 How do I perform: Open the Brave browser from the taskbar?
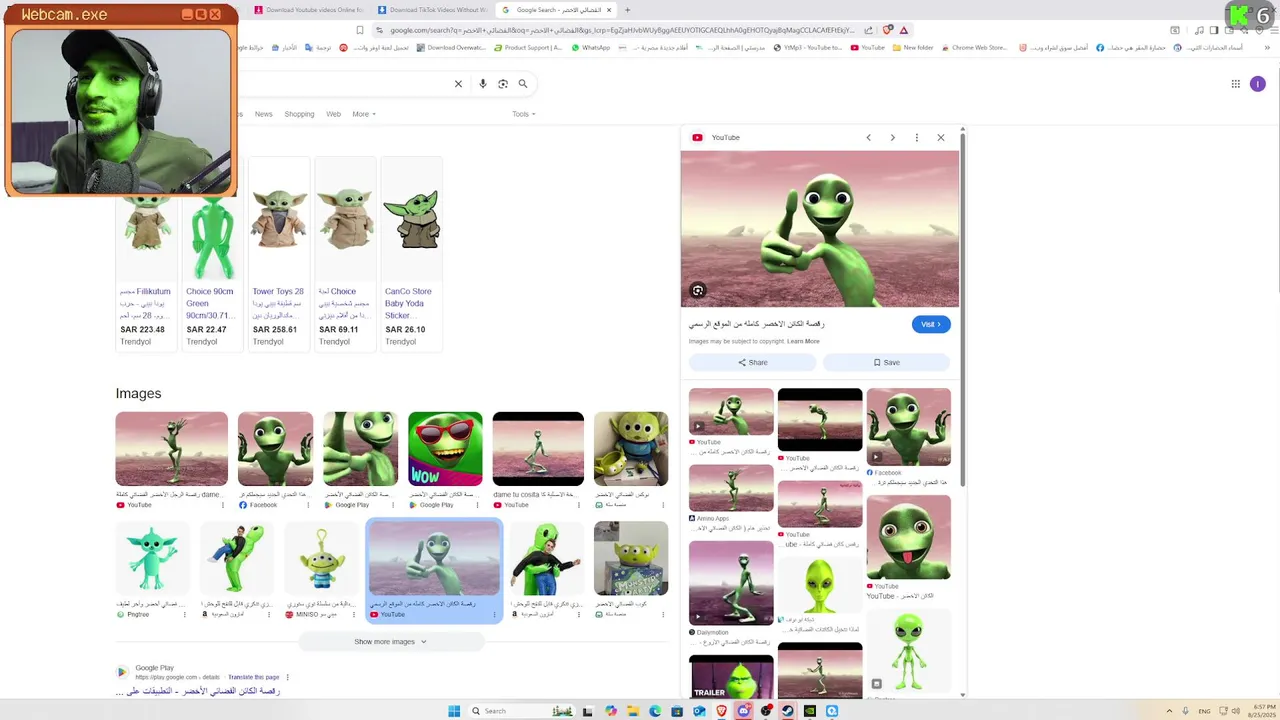pyautogui.click(x=721, y=711)
